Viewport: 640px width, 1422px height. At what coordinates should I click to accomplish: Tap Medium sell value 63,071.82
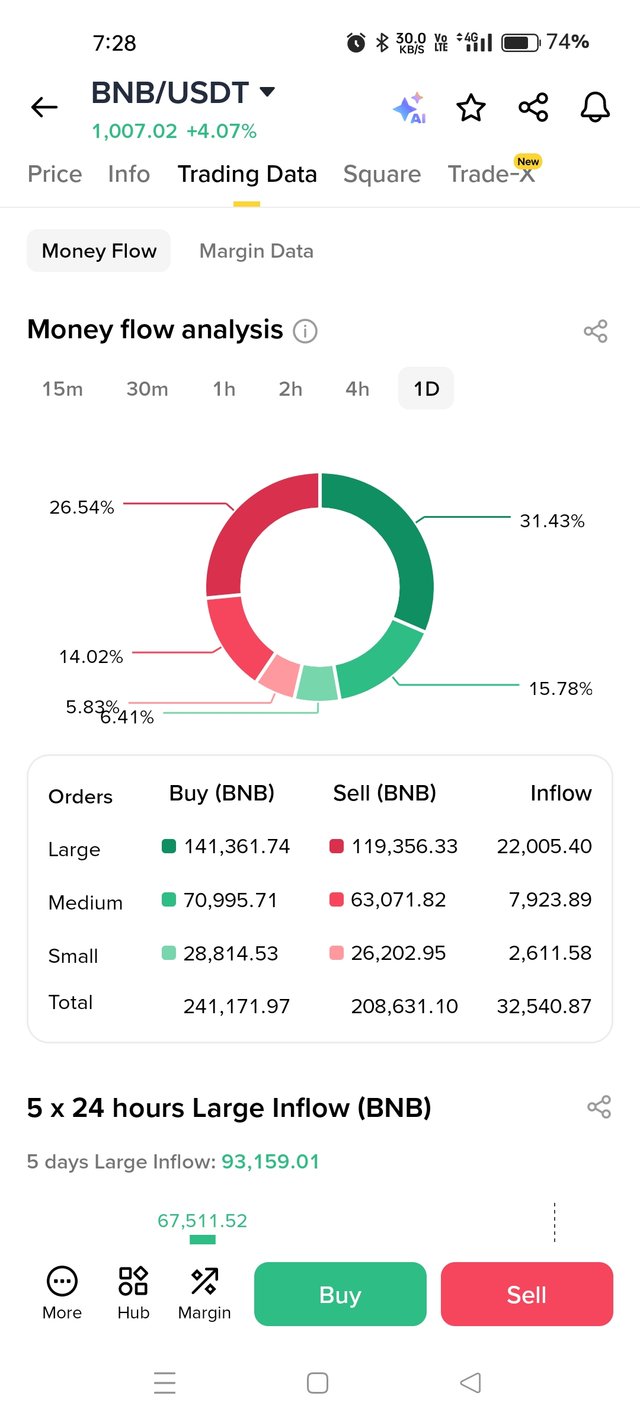(398, 900)
